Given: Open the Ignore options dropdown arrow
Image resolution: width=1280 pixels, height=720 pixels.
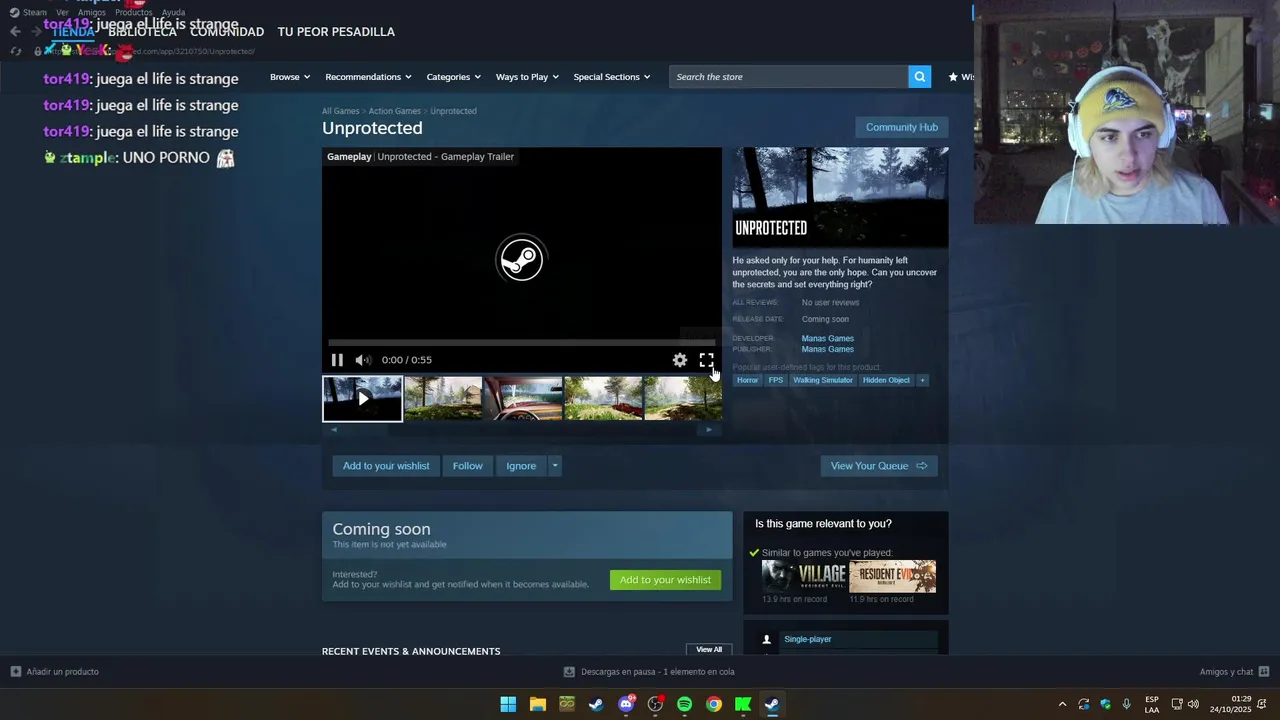Looking at the screenshot, I should (x=555, y=466).
